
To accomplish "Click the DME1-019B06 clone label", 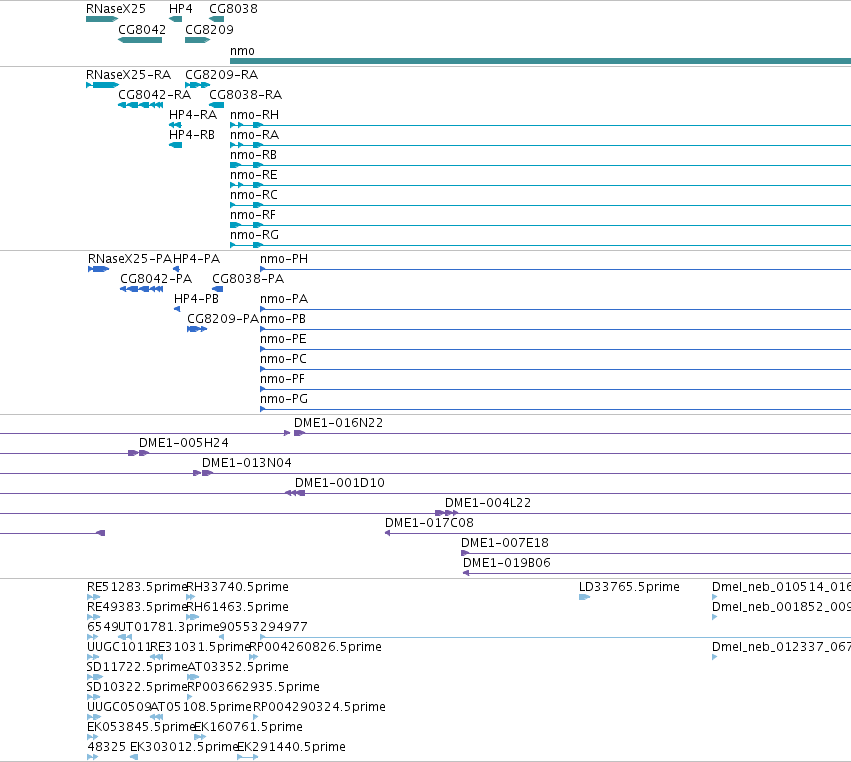I will pyautogui.click(x=507, y=563).
